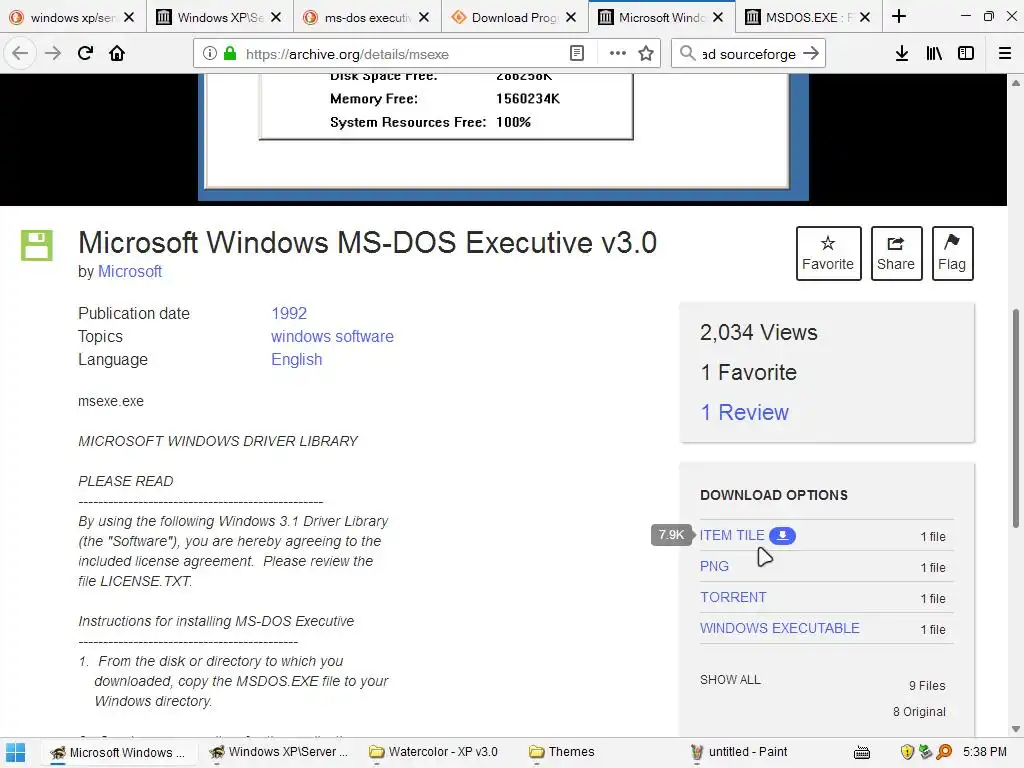
Task: Click the 'Microsoft Windows' taskbar item
Action: (118, 752)
